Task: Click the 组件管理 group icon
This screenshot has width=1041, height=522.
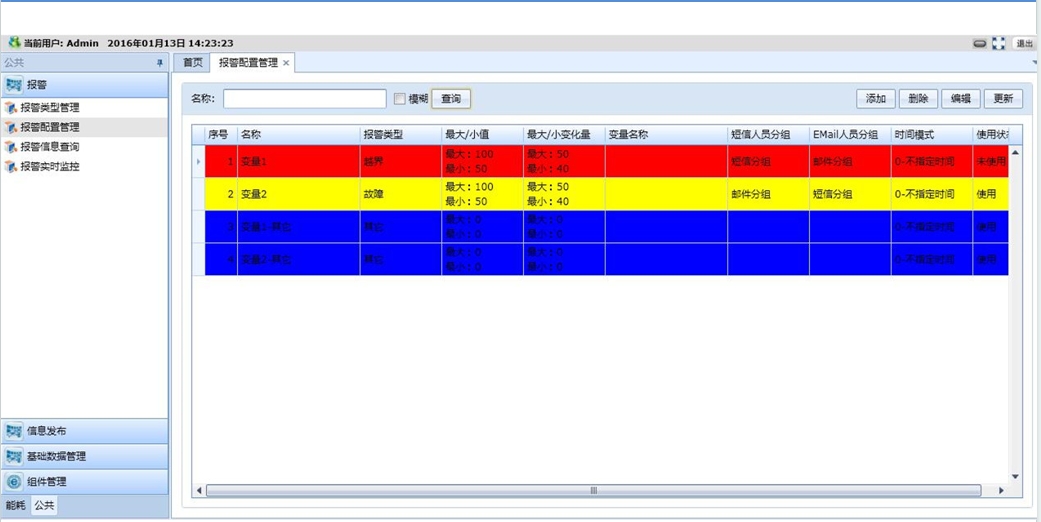Action: [x=14, y=481]
